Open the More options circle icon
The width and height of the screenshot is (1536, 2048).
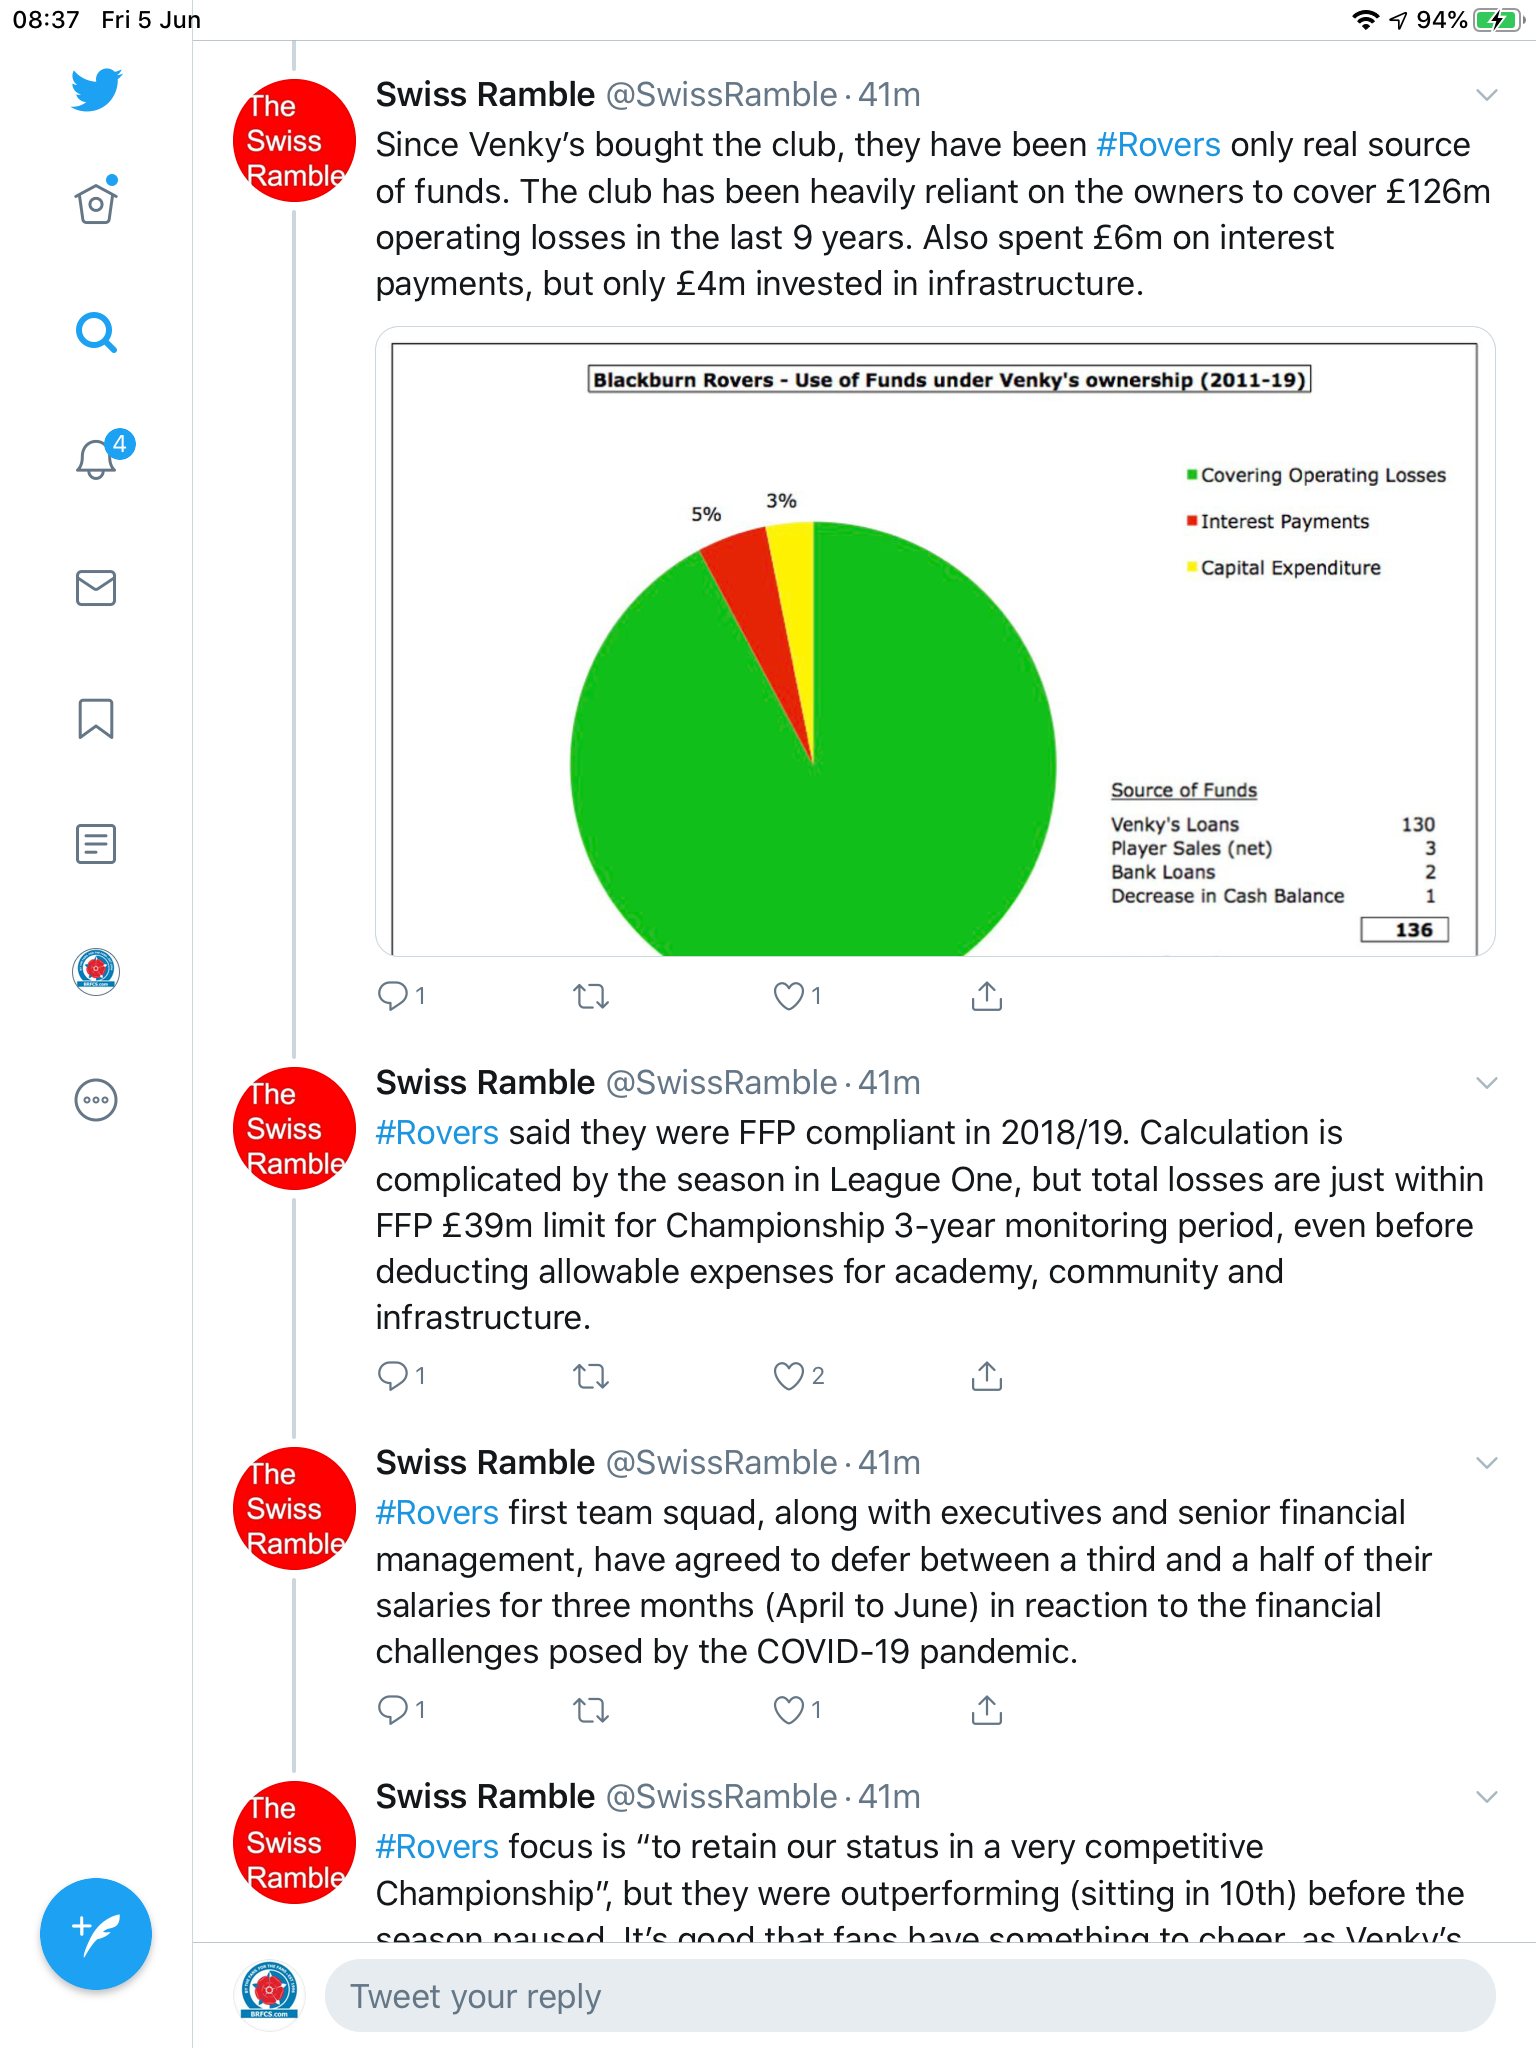(96, 1100)
